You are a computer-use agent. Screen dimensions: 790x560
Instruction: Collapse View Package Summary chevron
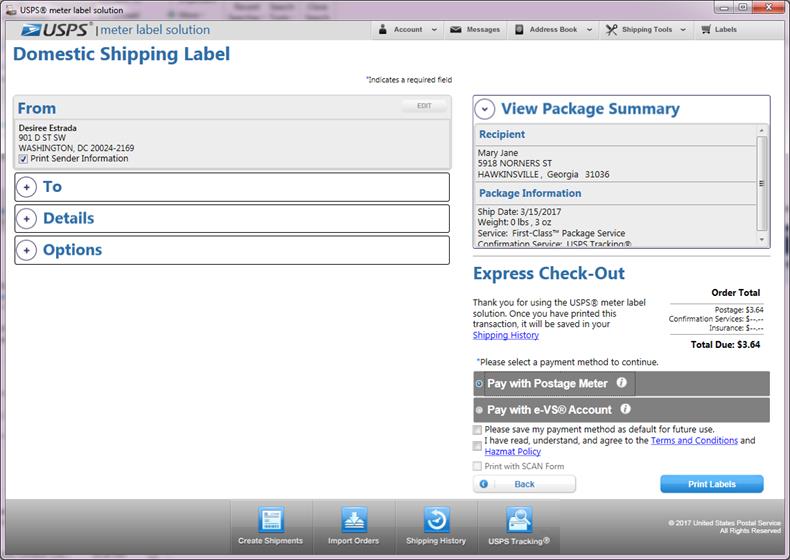coord(485,109)
